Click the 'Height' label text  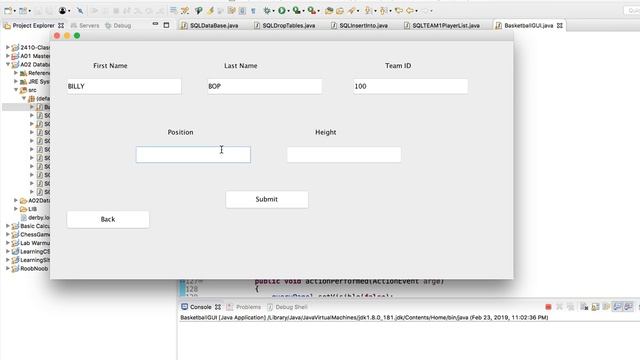point(326,132)
